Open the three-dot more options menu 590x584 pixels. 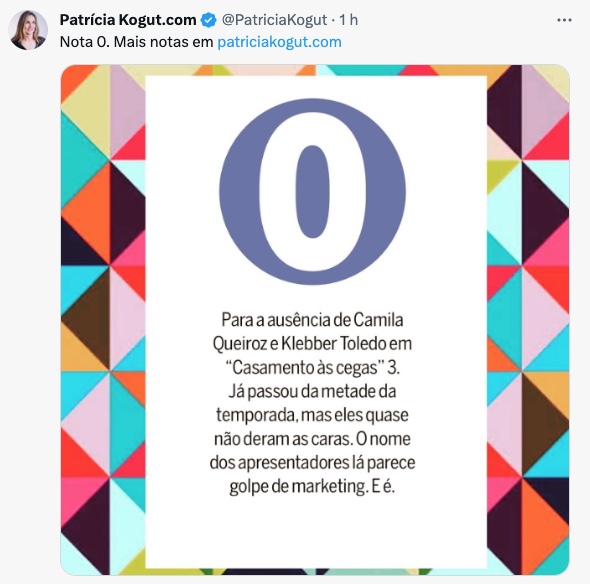coord(564,20)
